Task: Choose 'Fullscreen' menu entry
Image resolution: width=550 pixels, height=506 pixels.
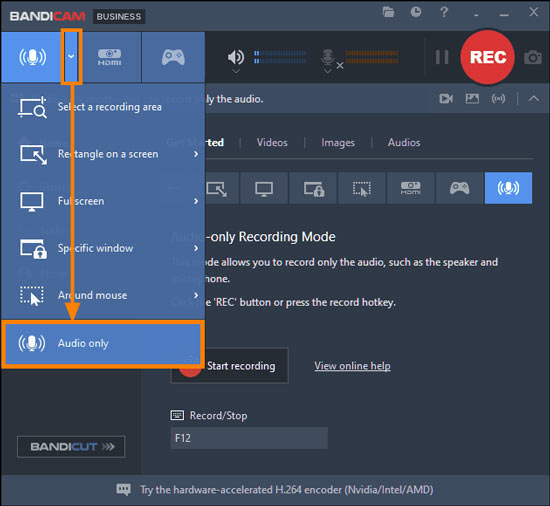Action: (x=103, y=201)
